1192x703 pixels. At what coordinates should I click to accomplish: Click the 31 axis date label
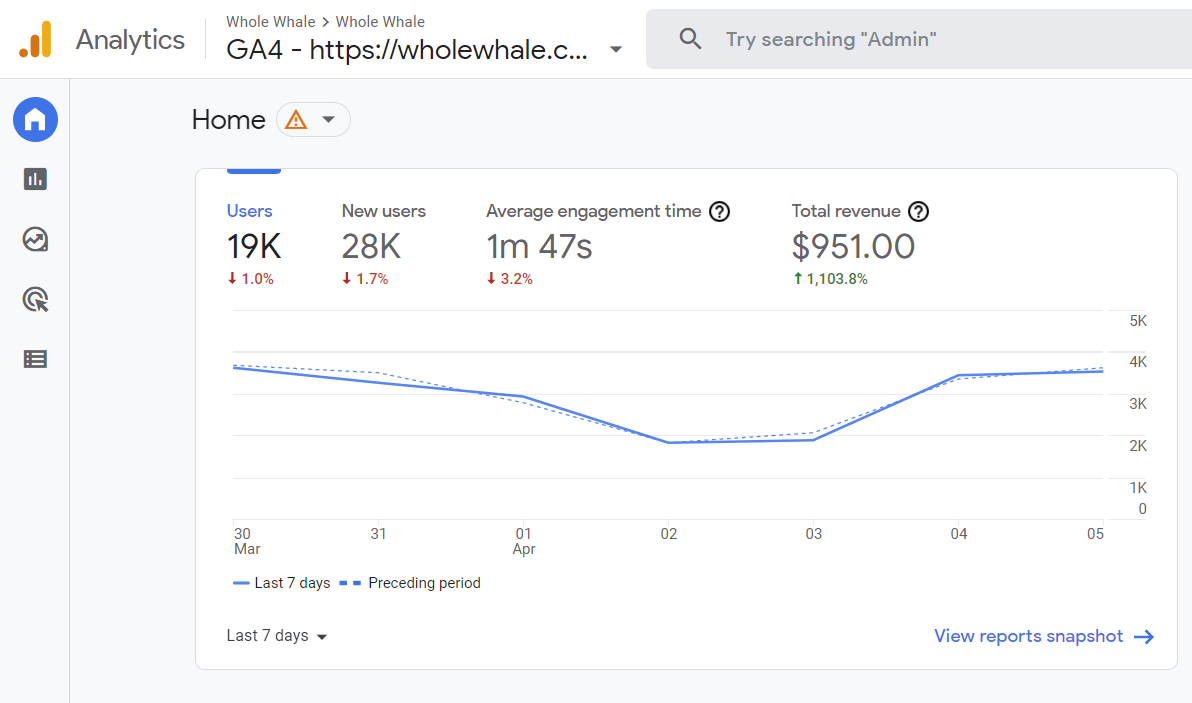tap(378, 534)
